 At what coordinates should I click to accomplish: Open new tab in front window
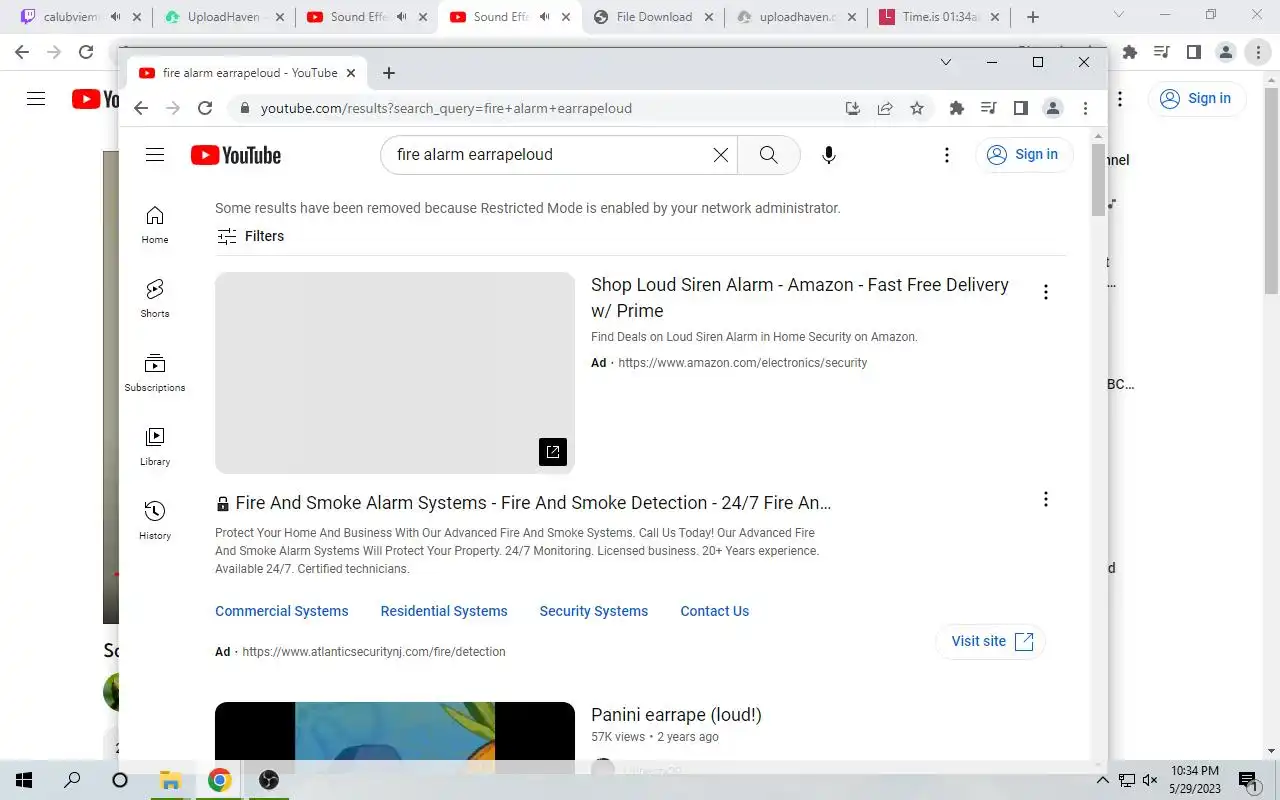tap(389, 73)
